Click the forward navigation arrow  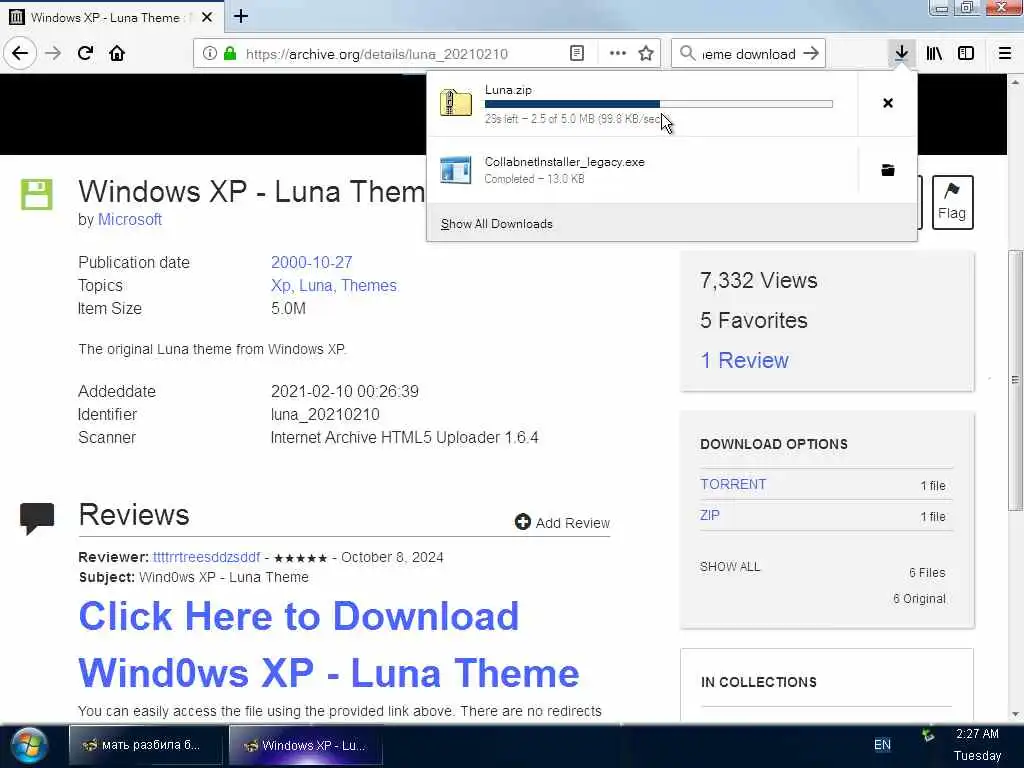(53, 53)
